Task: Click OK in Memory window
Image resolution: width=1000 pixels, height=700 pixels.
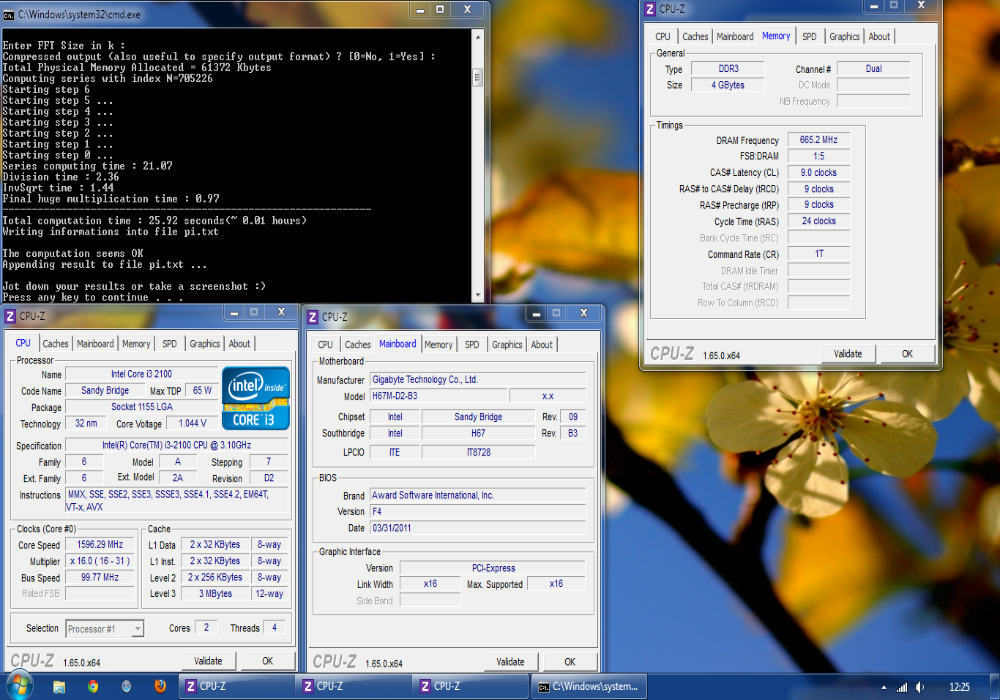Action: (x=908, y=354)
